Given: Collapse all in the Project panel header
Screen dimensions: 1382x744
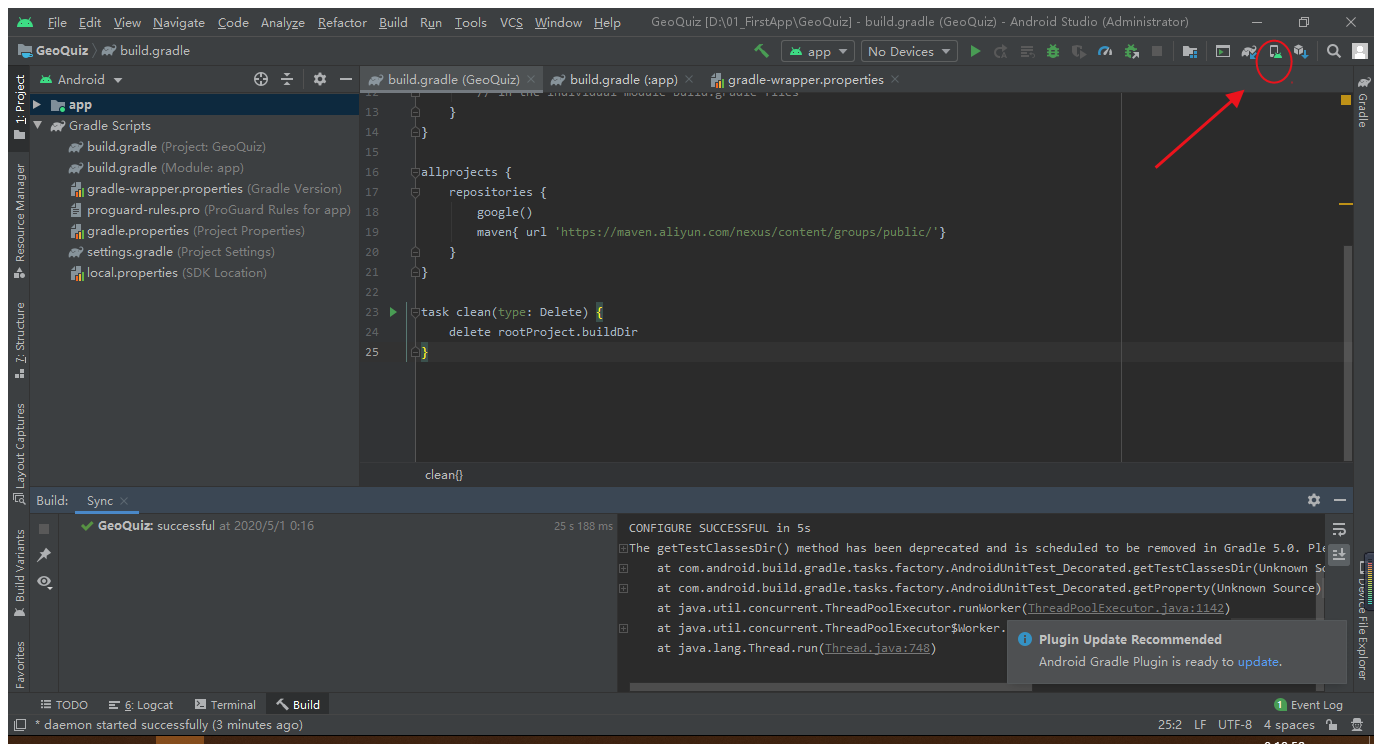Looking at the screenshot, I should pyautogui.click(x=287, y=79).
